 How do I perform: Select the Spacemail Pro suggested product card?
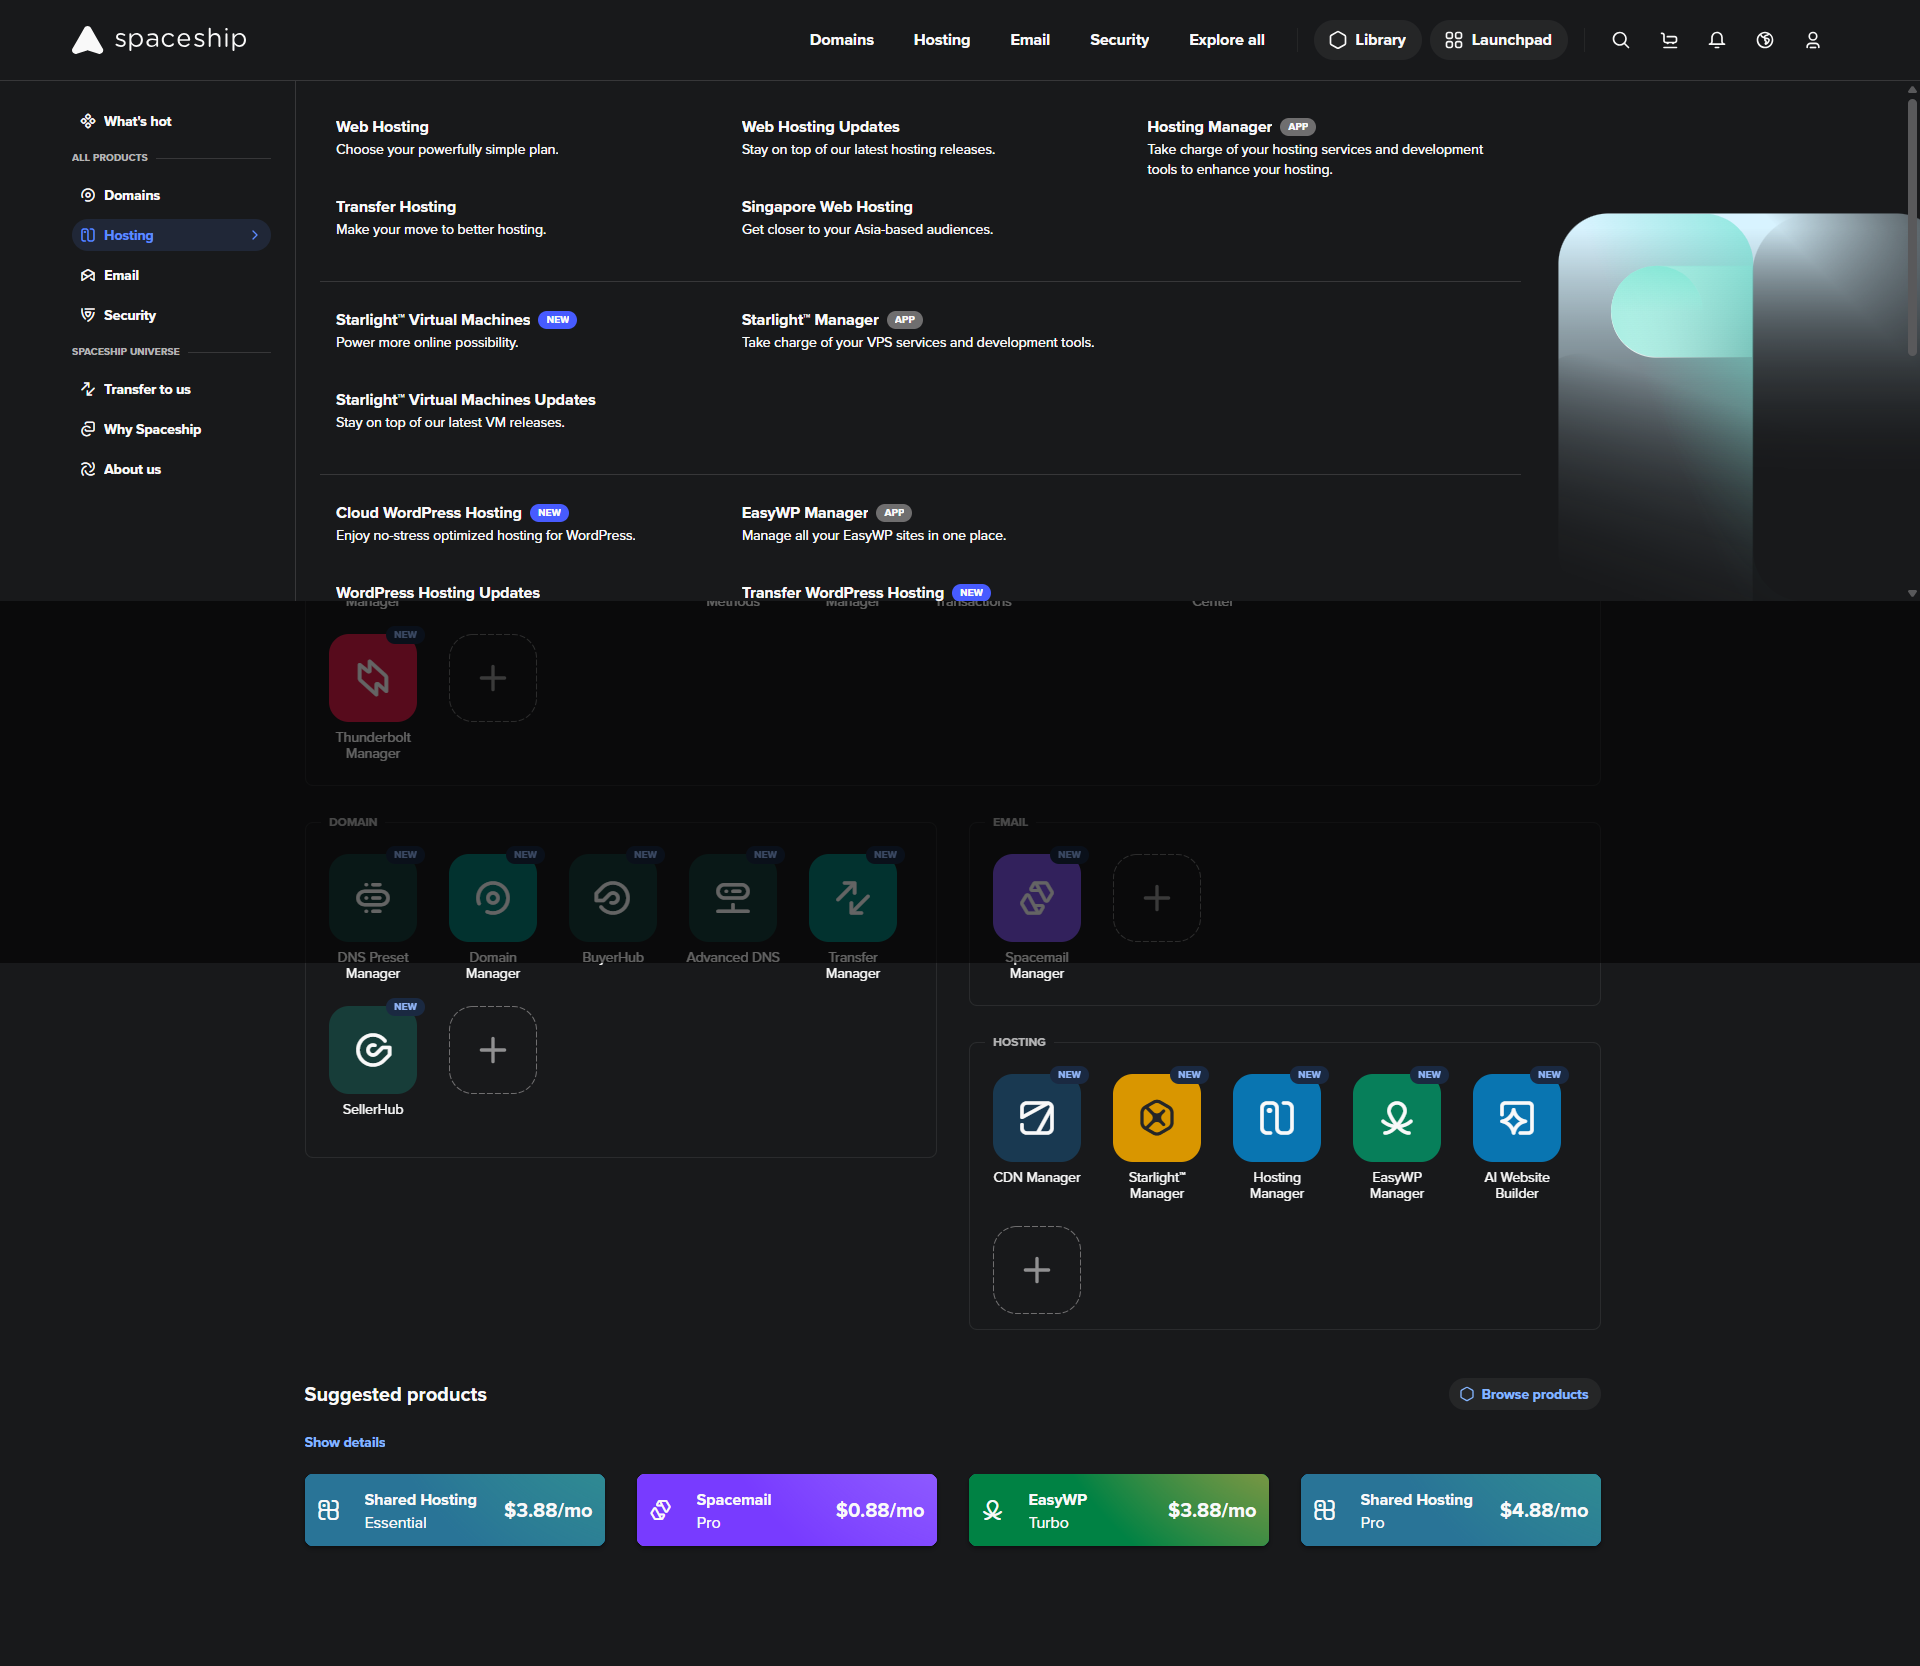click(x=786, y=1510)
